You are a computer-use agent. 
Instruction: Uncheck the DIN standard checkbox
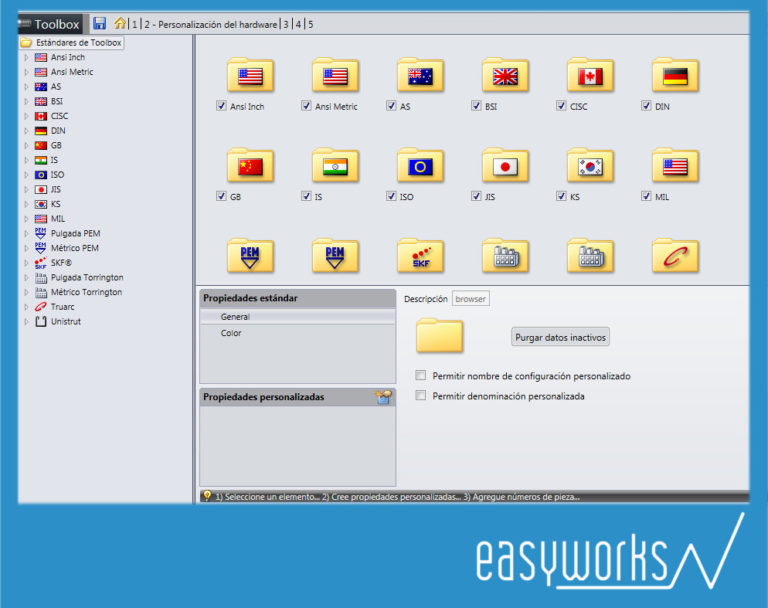coord(646,106)
